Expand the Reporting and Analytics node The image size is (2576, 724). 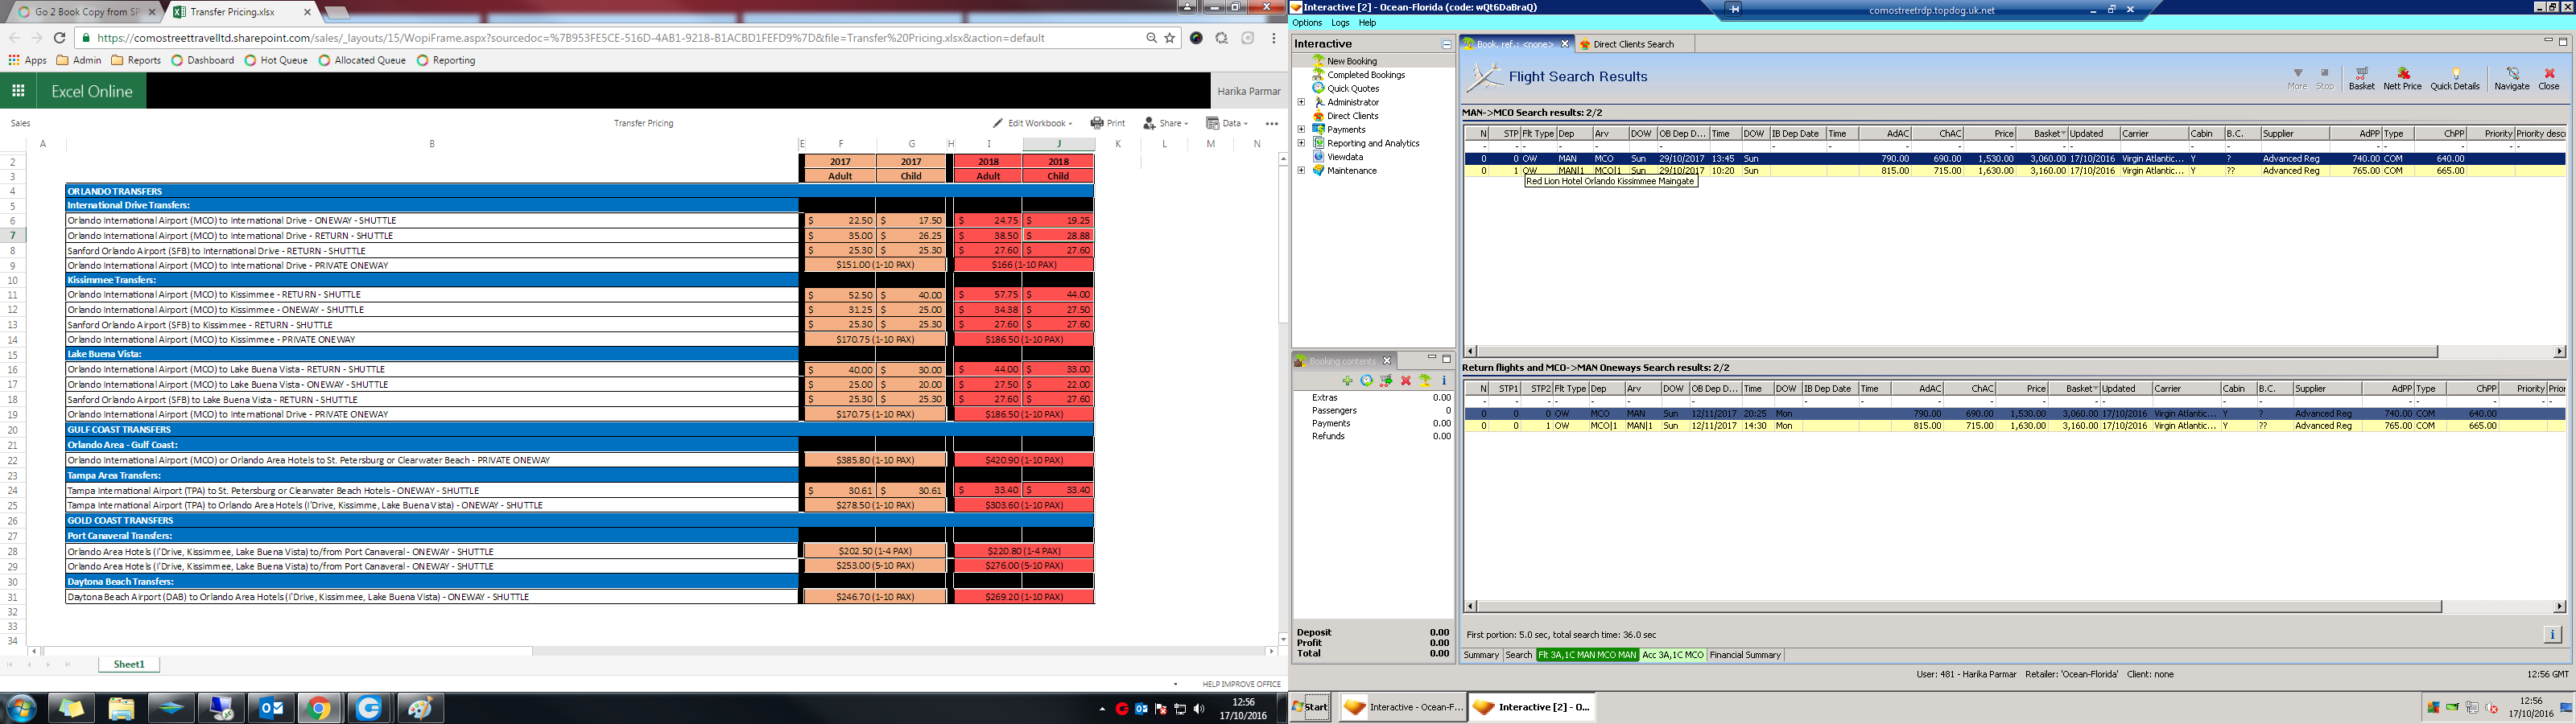click(1301, 143)
